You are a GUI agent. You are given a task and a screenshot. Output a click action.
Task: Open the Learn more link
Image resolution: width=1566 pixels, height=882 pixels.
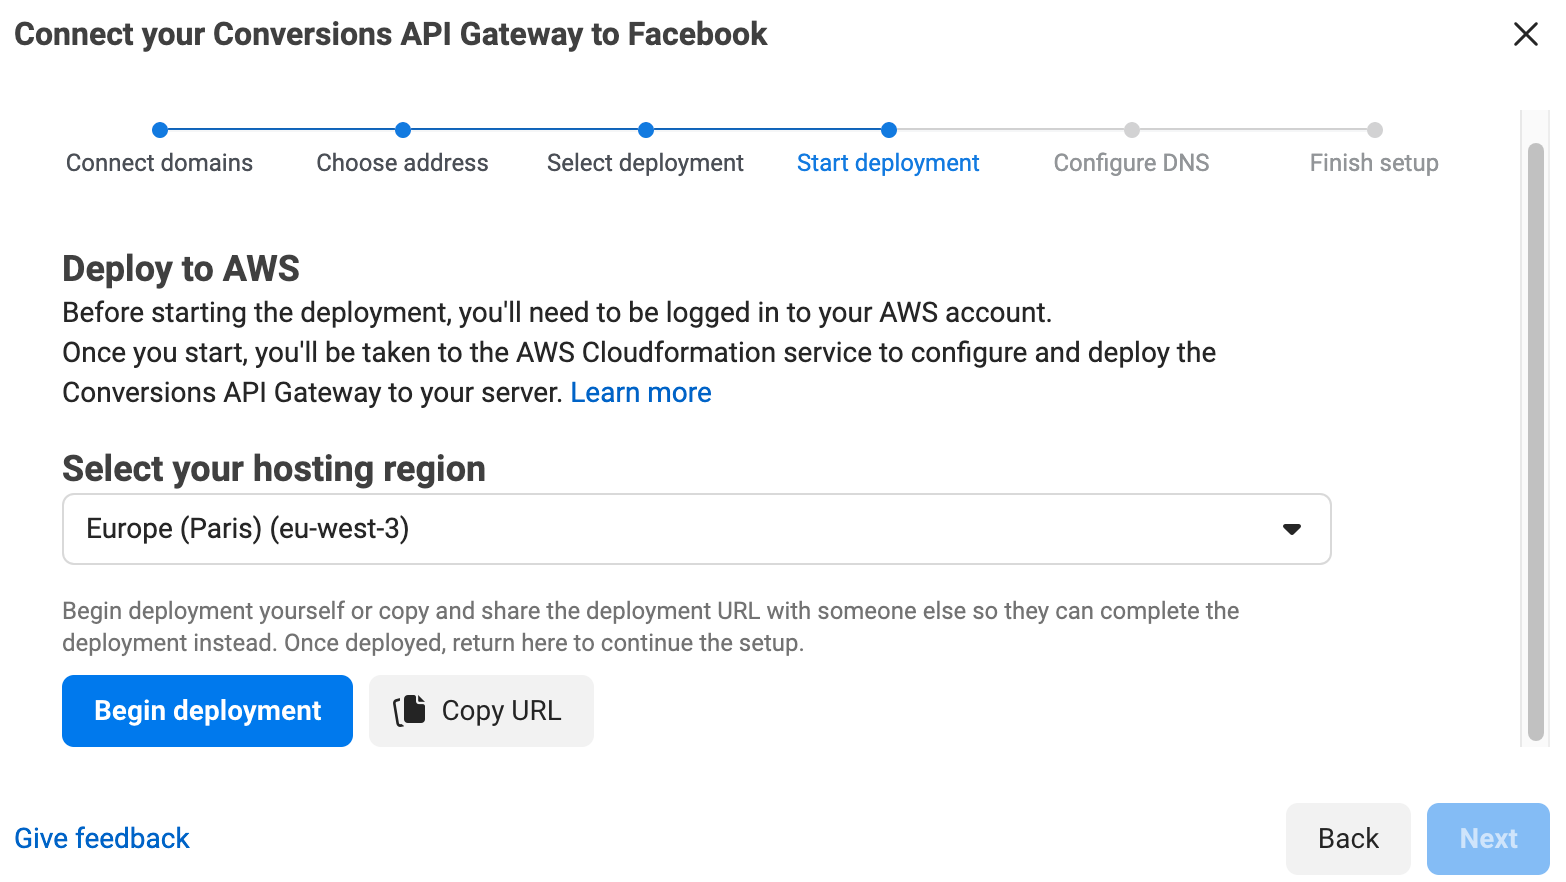point(641,393)
